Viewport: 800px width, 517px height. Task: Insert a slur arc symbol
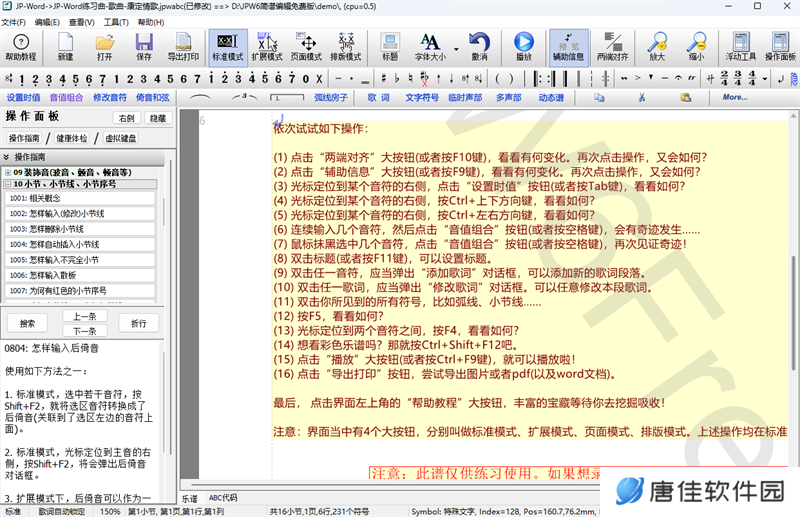(x=200, y=97)
